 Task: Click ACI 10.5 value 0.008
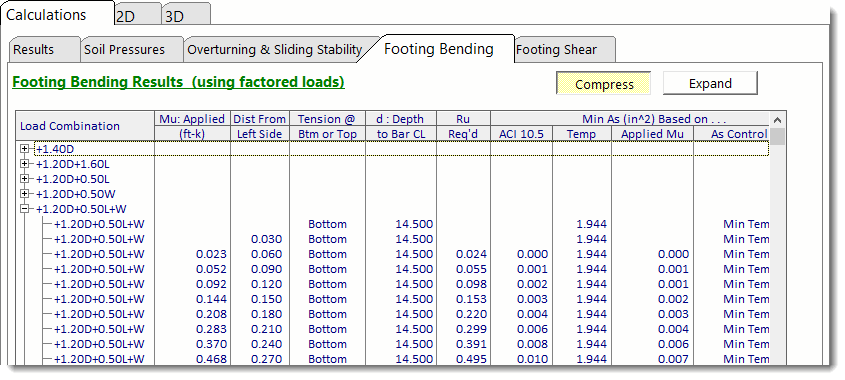[533, 345]
